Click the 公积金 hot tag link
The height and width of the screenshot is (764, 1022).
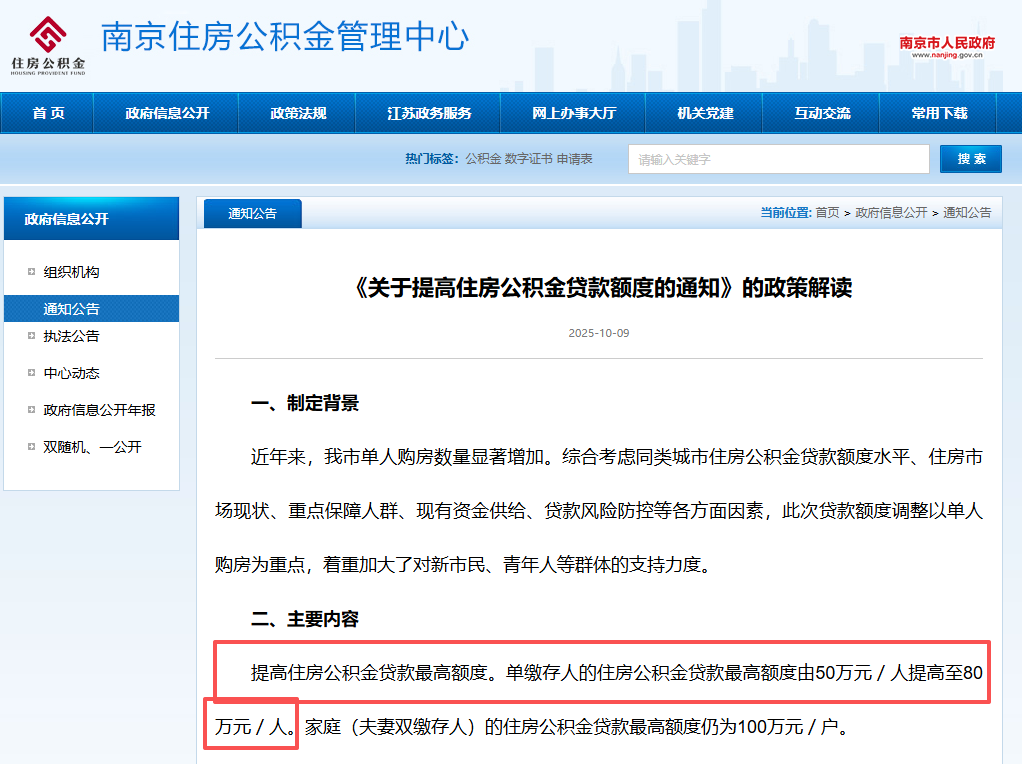point(483,159)
